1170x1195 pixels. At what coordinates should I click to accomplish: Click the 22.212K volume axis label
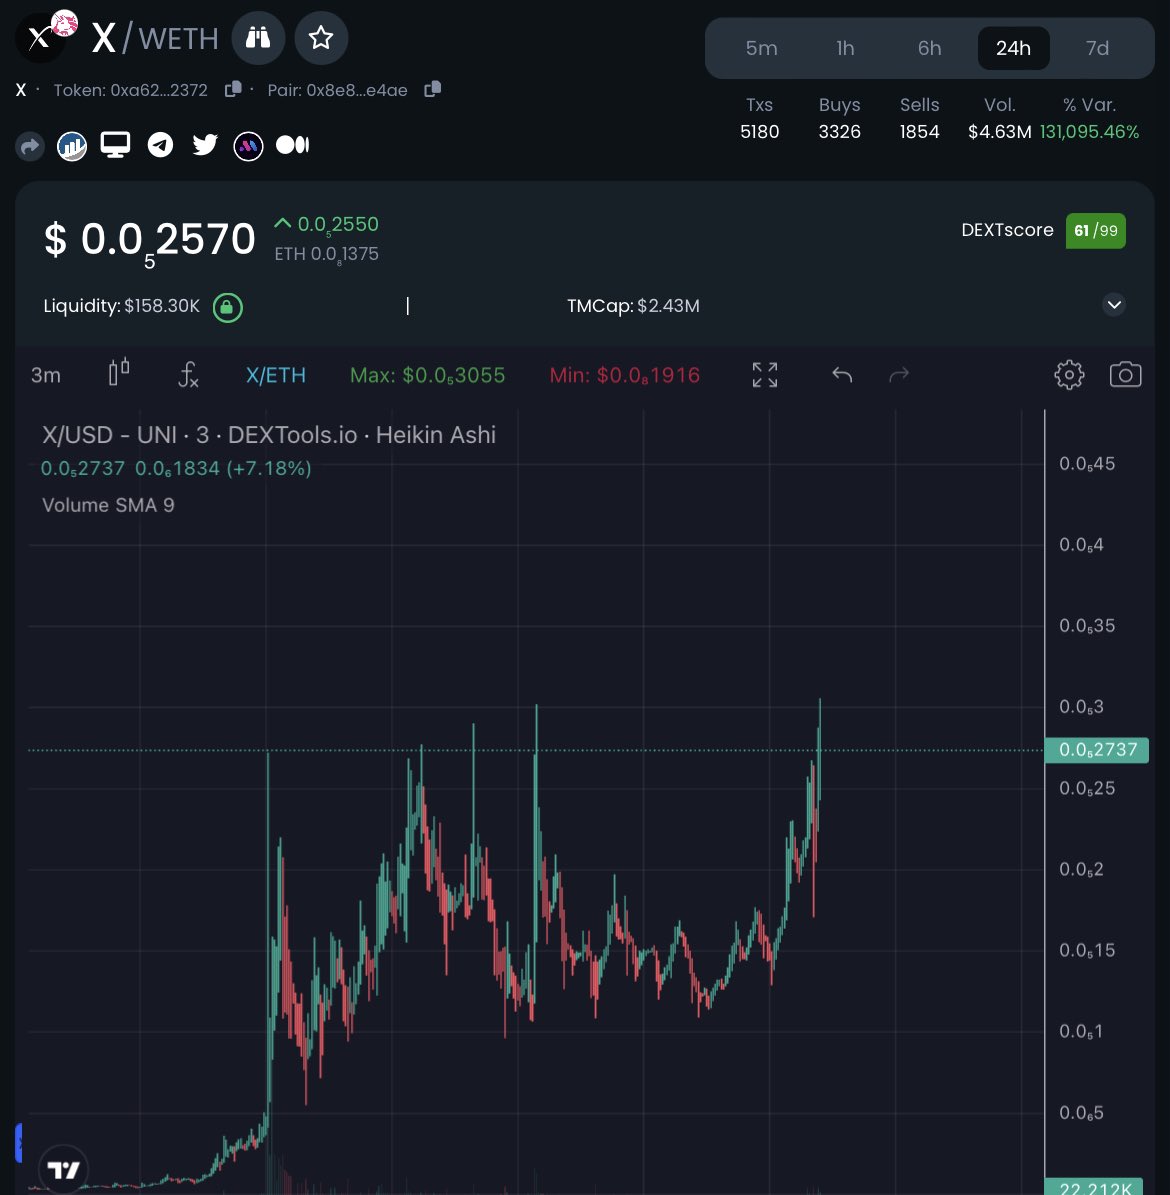(x=1094, y=1187)
